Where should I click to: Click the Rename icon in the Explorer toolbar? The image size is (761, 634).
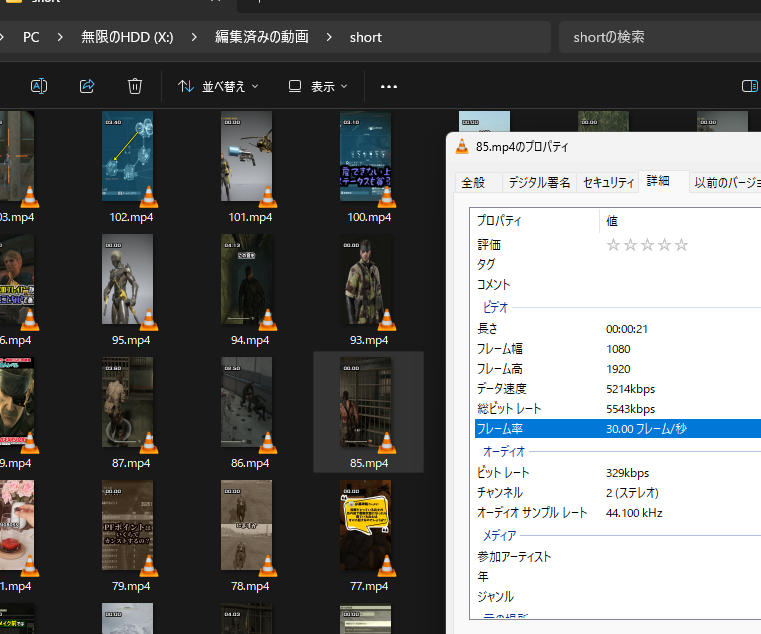39,86
